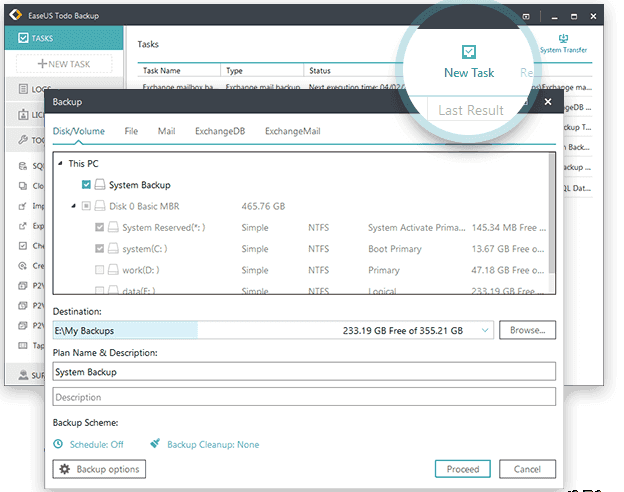Collapse the This PC tree node
Screen dimensions: 624x492
pos(60,164)
